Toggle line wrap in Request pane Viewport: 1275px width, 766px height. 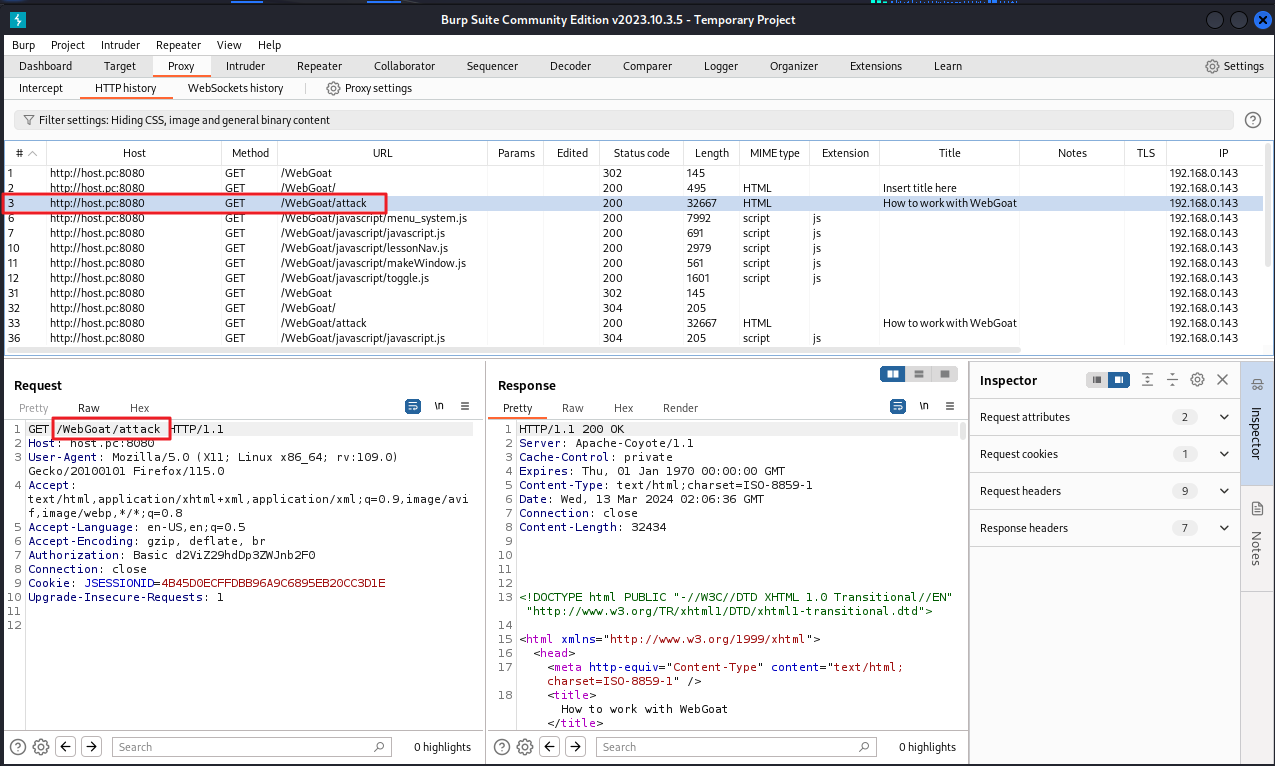[x=413, y=406]
